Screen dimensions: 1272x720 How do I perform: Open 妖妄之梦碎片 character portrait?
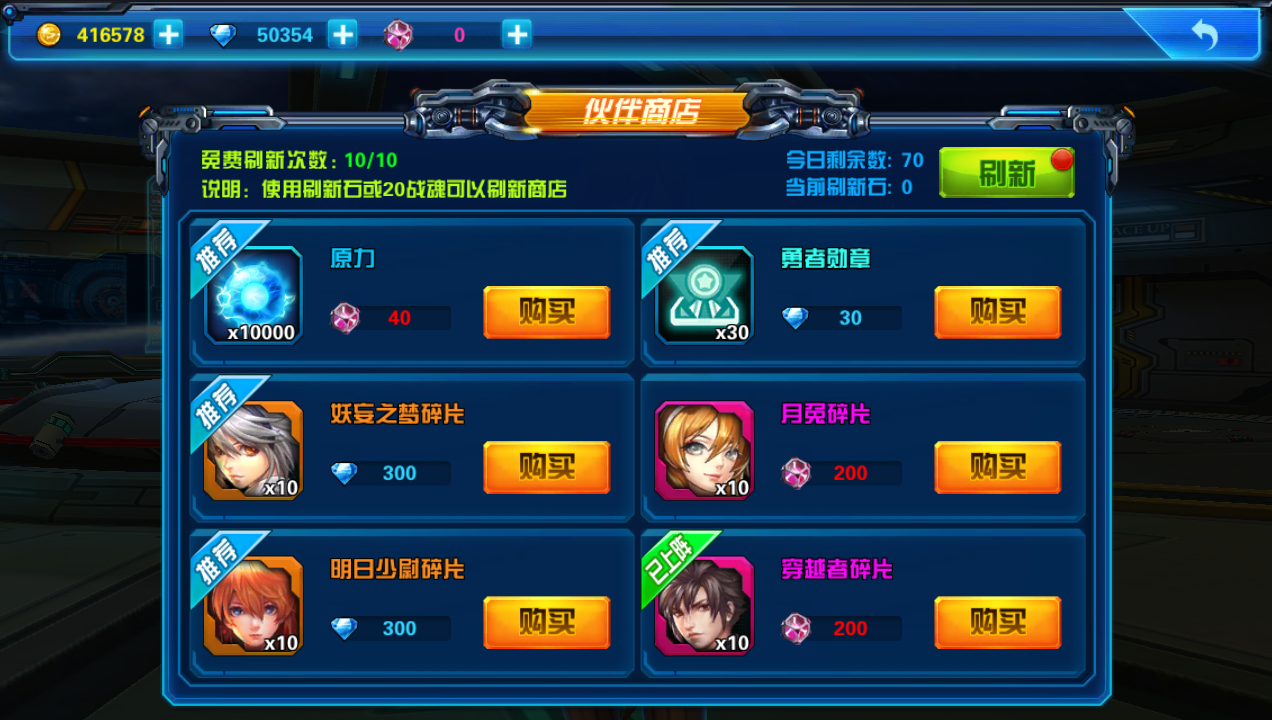(254, 451)
